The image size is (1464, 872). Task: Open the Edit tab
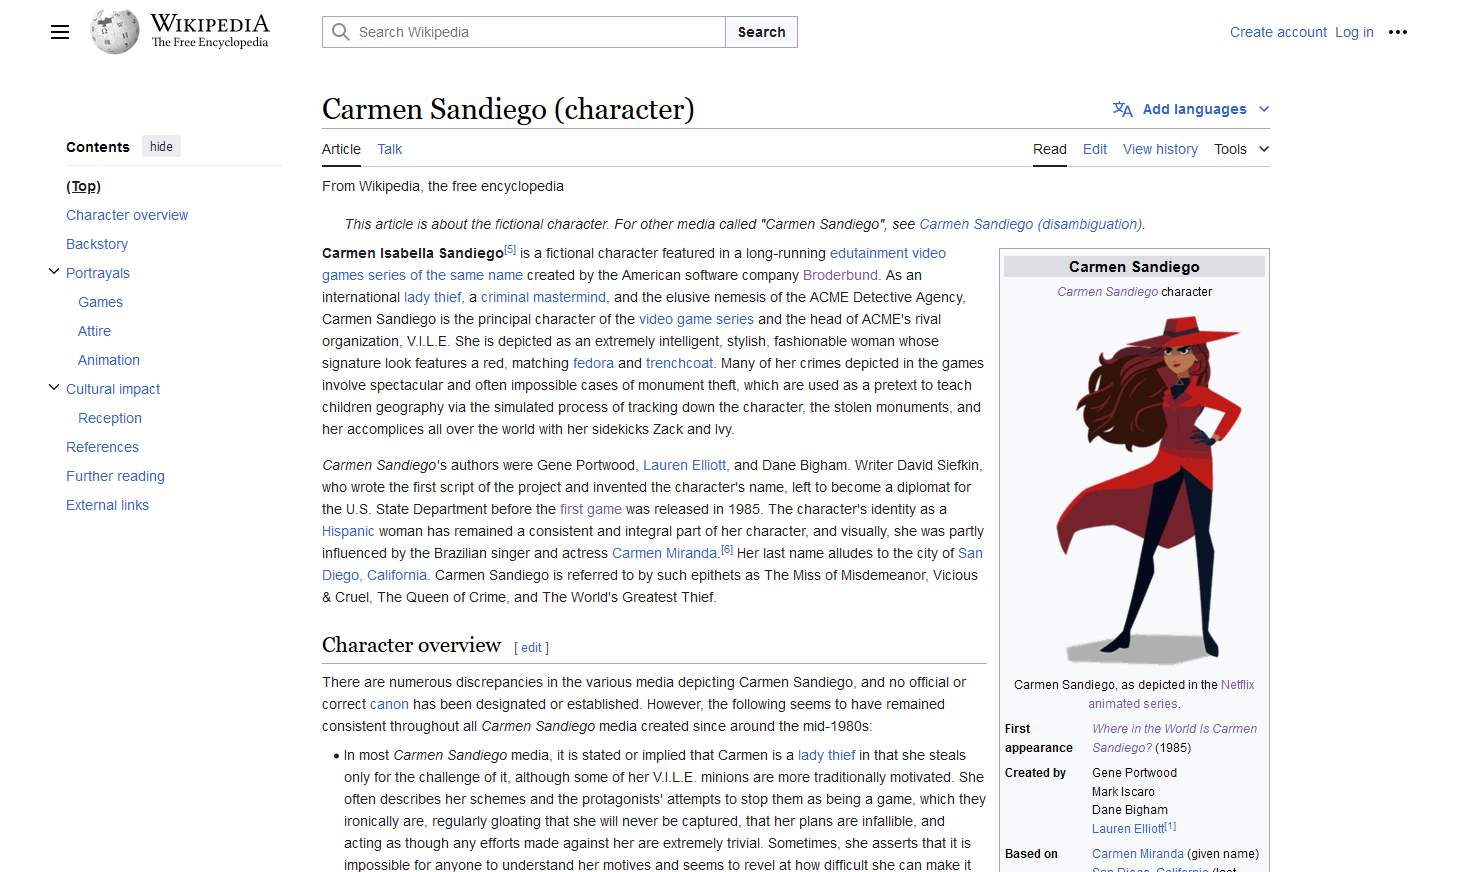click(x=1095, y=149)
